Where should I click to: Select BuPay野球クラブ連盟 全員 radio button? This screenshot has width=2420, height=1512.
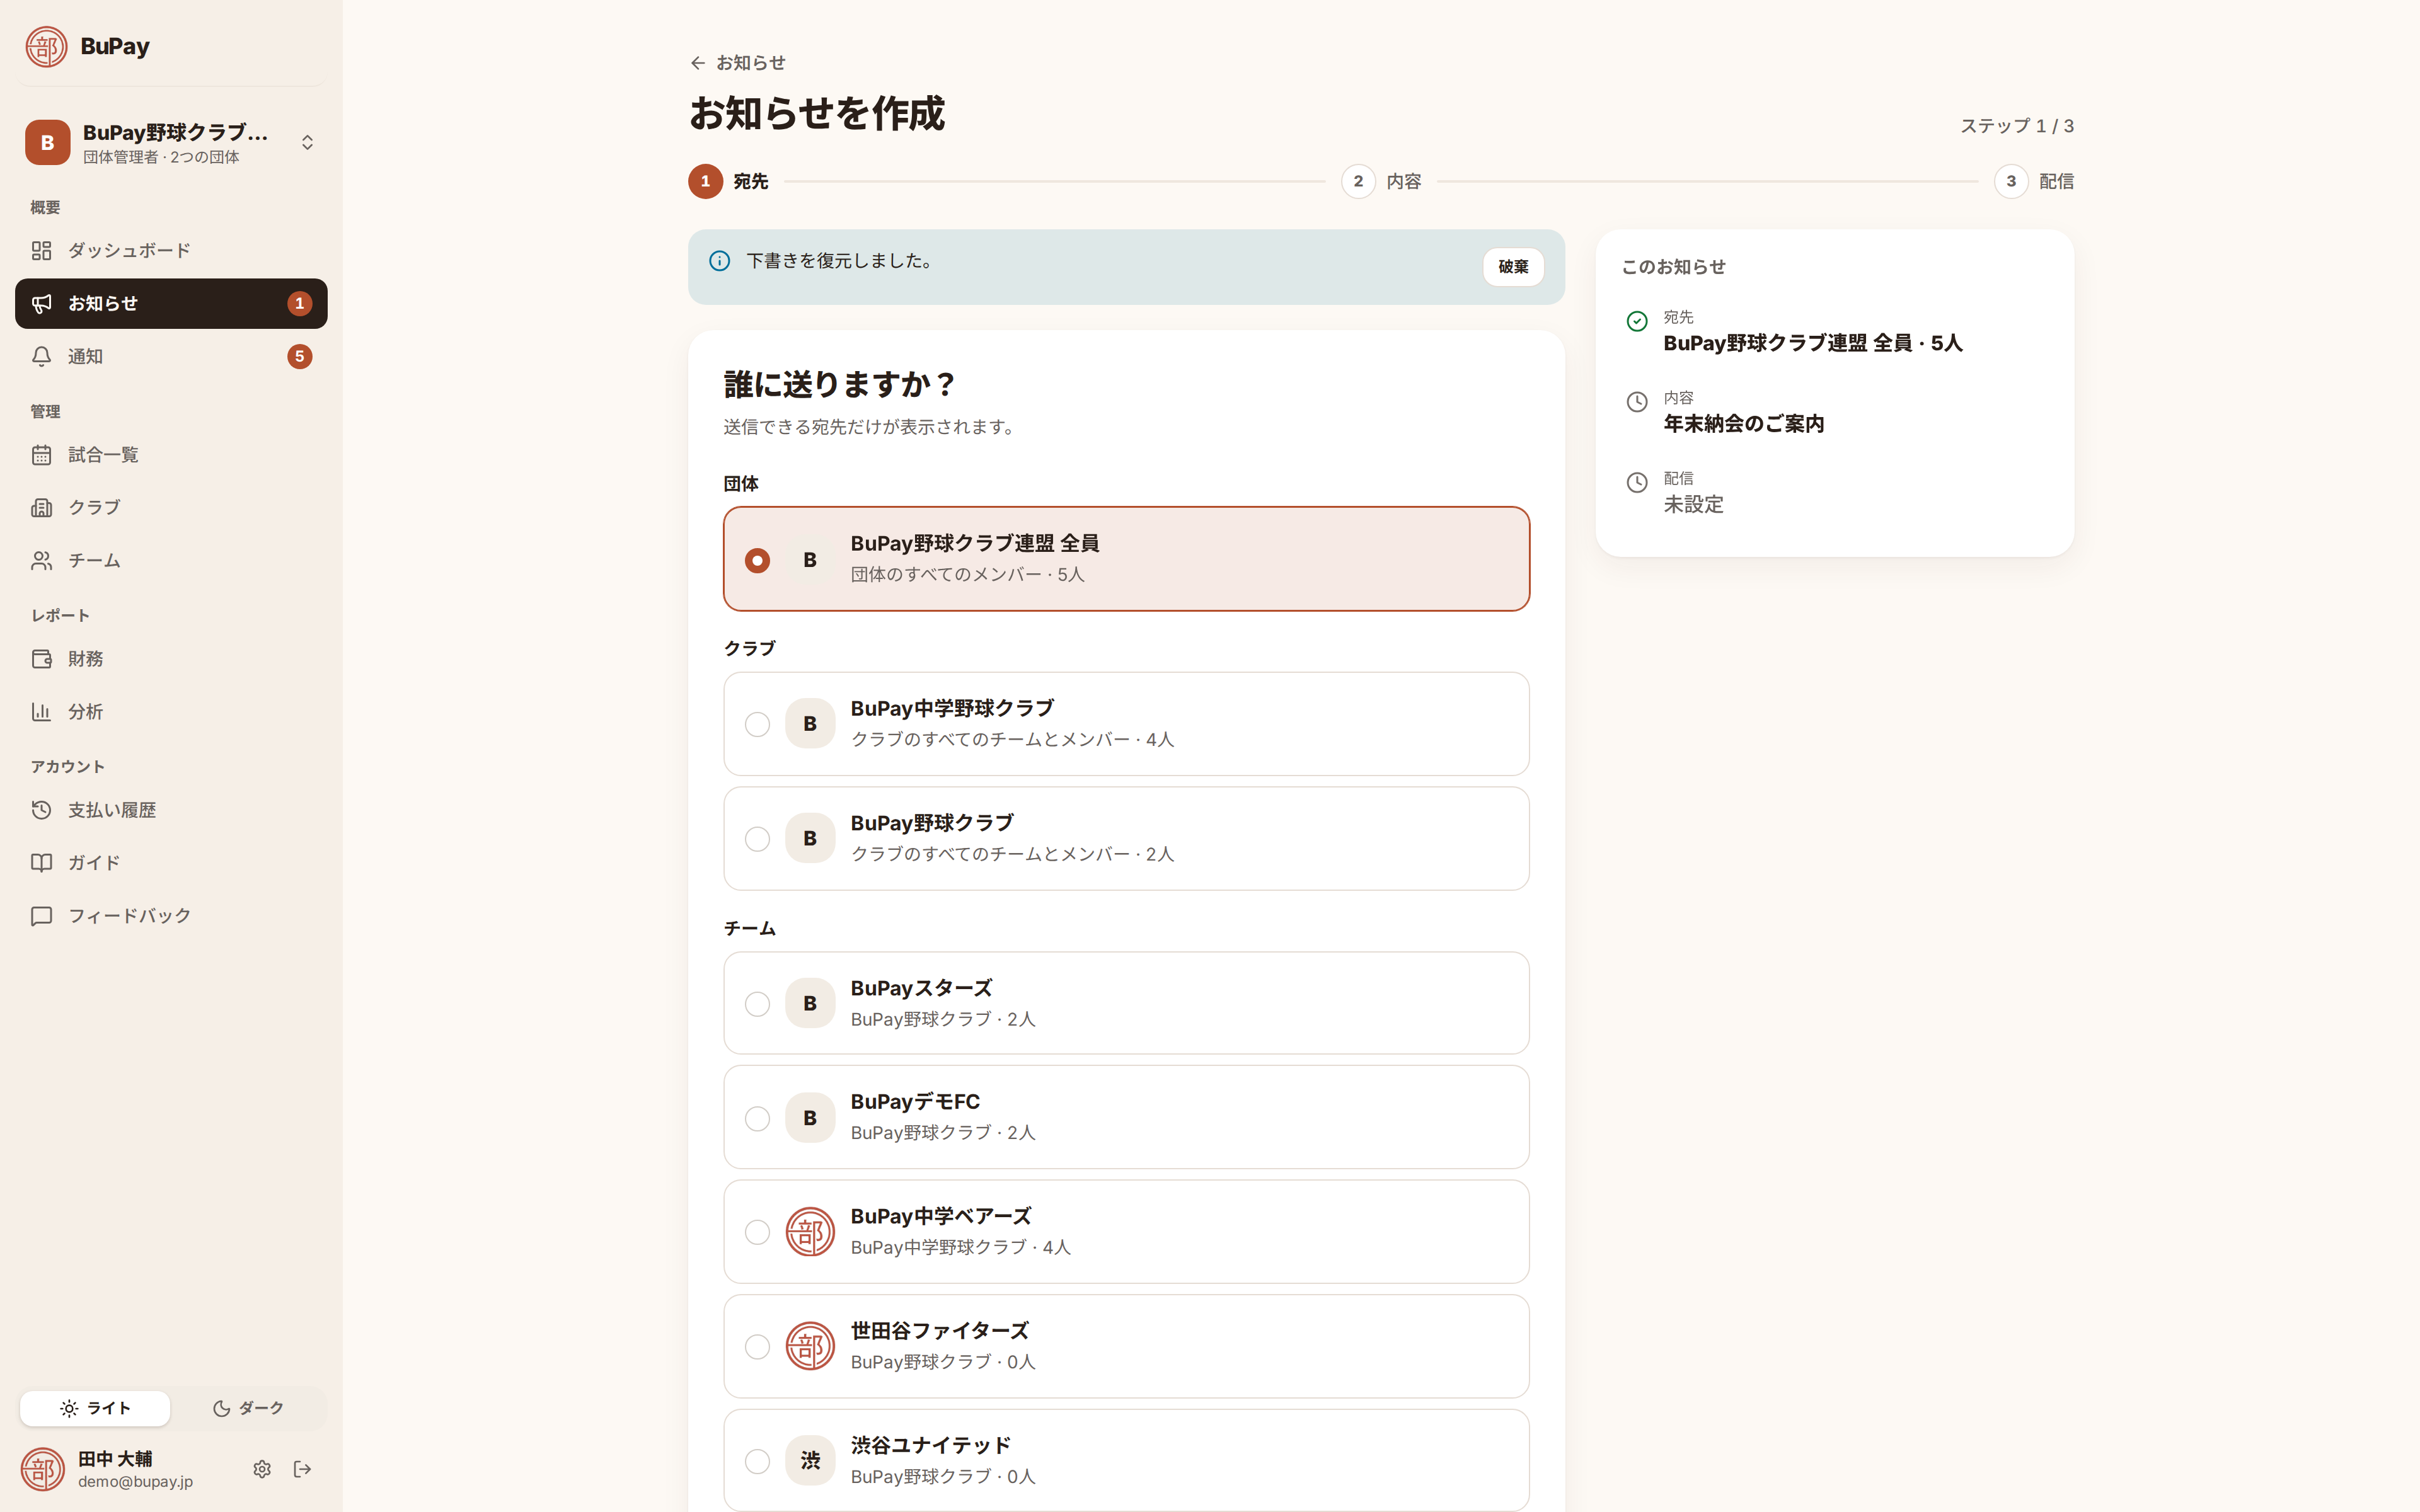[757, 560]
